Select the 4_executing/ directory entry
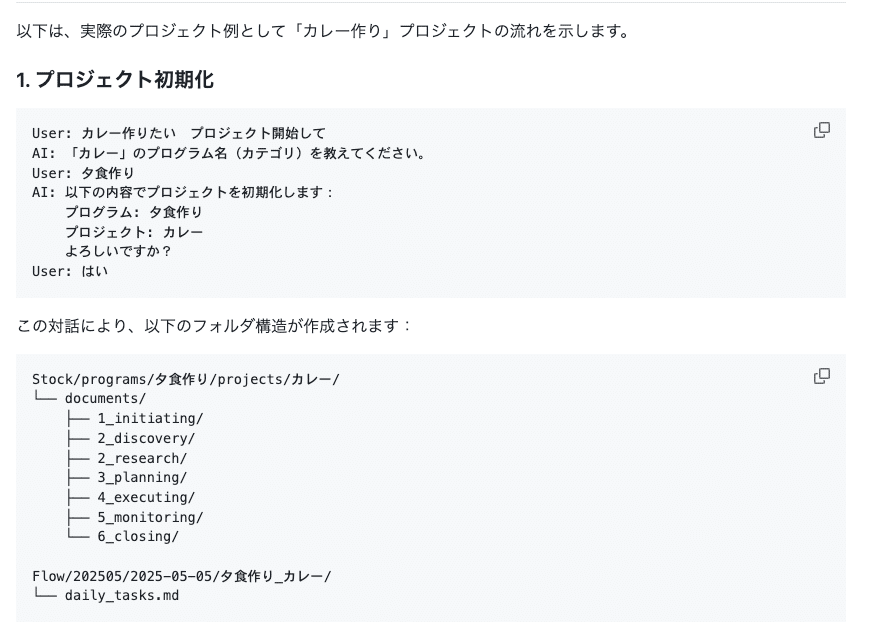 [x=146, y=497]
